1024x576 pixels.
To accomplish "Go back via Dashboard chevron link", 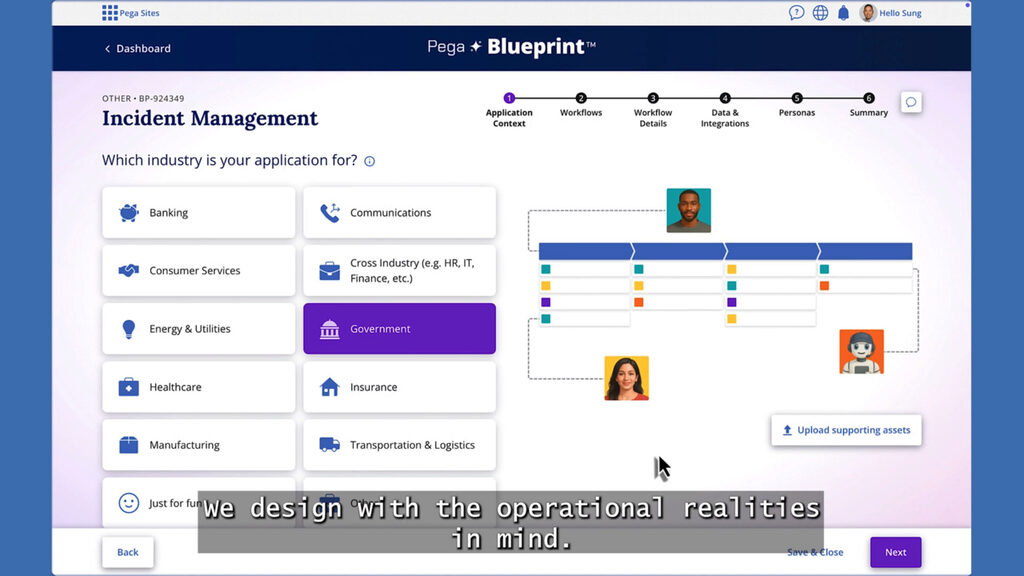I will 138,48.
